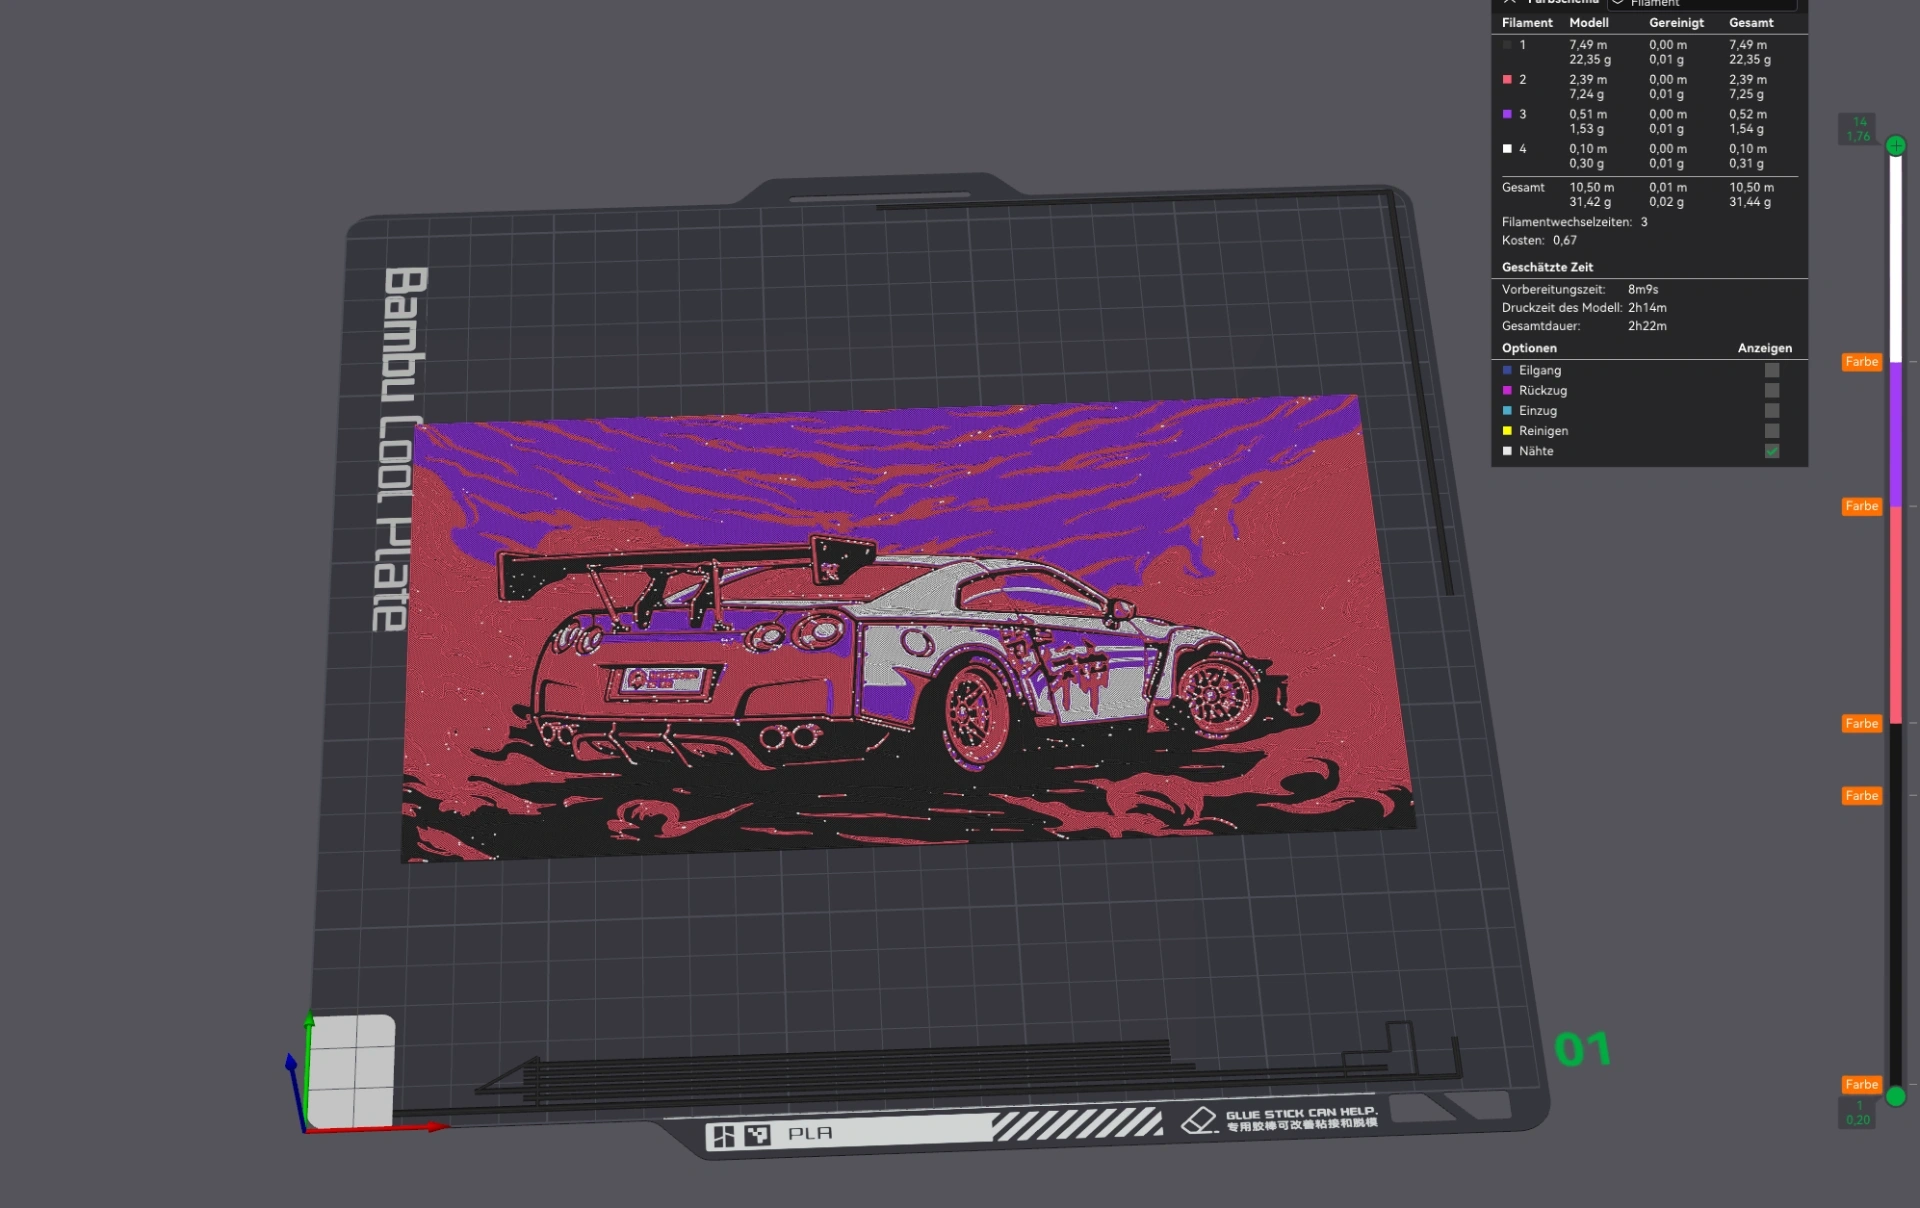Click the Farbe marker at the purple-red change
The image size is (1920, 1208).
pos(1862,507)
